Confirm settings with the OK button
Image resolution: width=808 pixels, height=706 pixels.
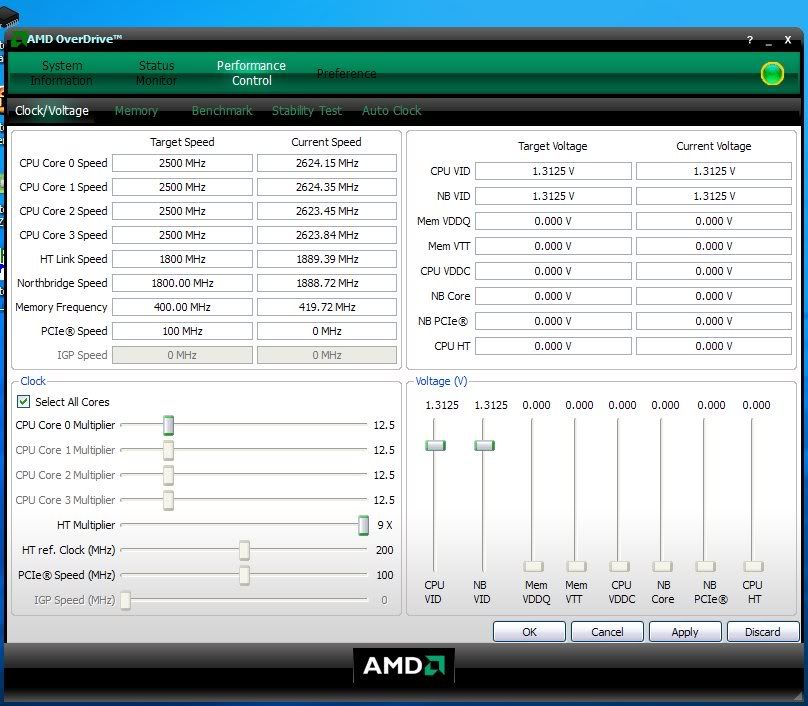(x=529, y=632)
